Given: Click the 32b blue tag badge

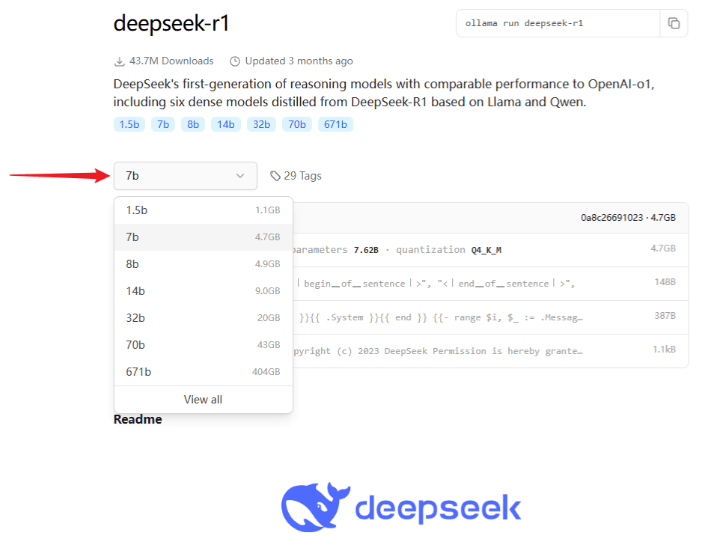Looking at the screenshot, I should 260,124.
